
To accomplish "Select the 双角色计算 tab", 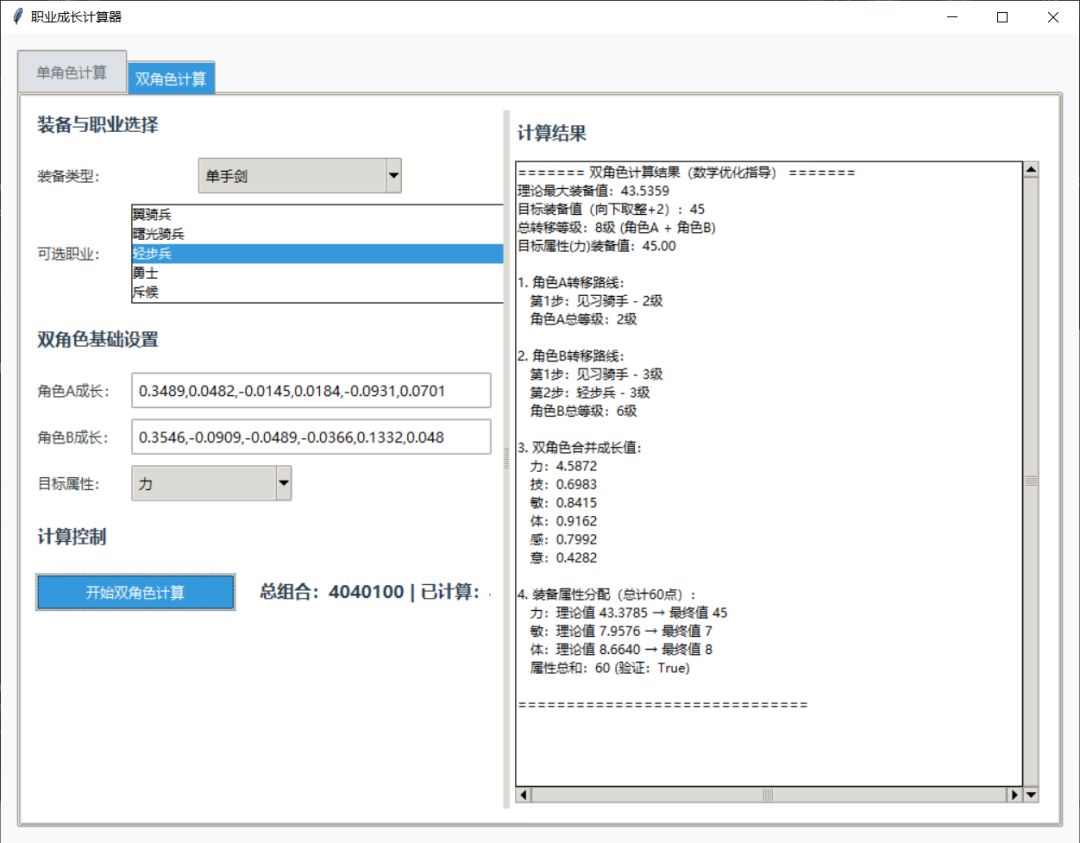I will tap(171, 78).
